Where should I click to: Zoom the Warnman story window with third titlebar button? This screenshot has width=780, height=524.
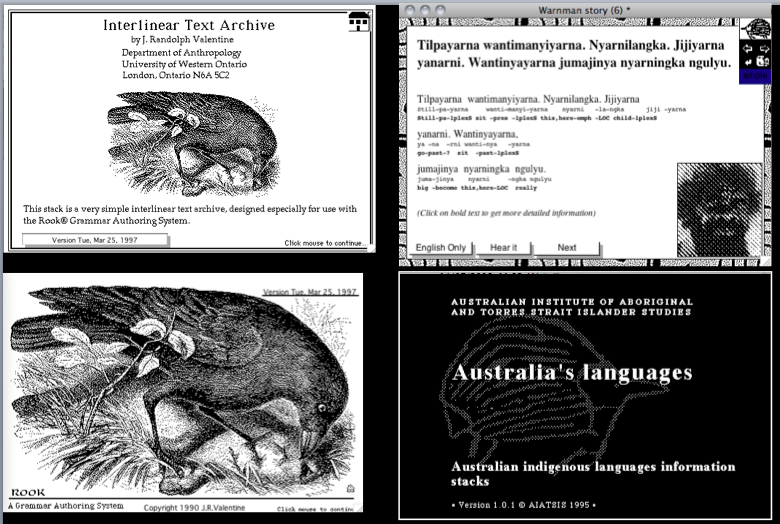point(441,10)
